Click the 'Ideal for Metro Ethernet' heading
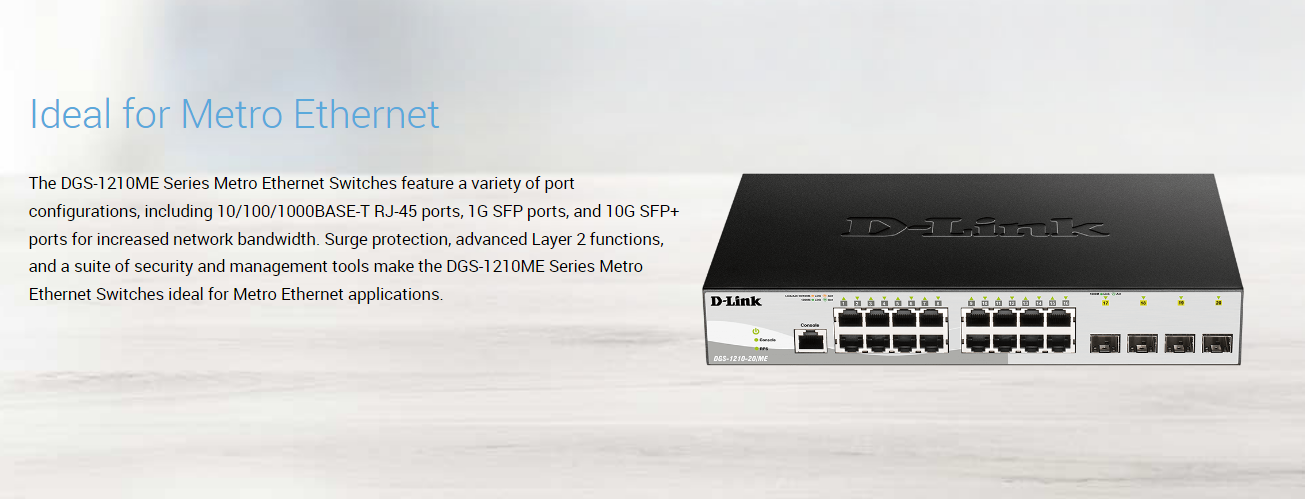 click(234, 114)
